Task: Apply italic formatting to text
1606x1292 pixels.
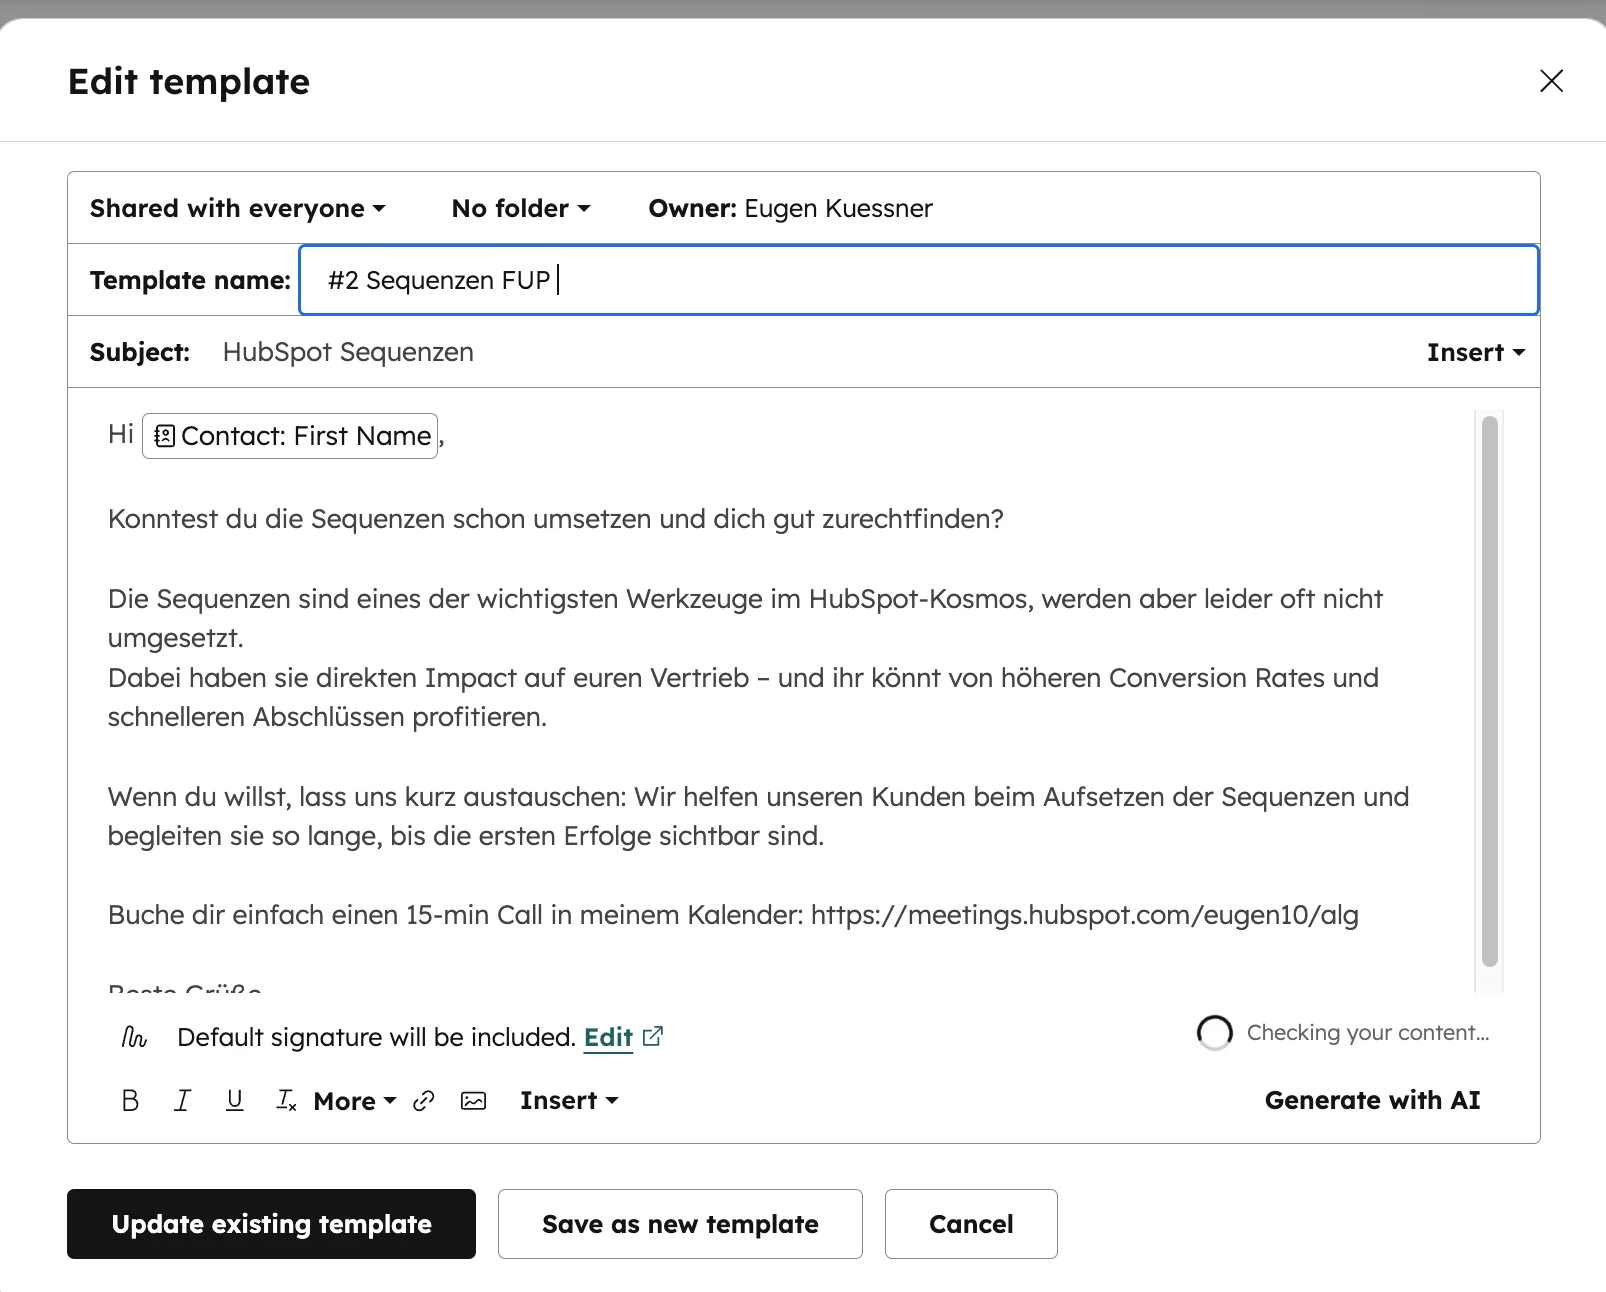Action: [182, 1100]
